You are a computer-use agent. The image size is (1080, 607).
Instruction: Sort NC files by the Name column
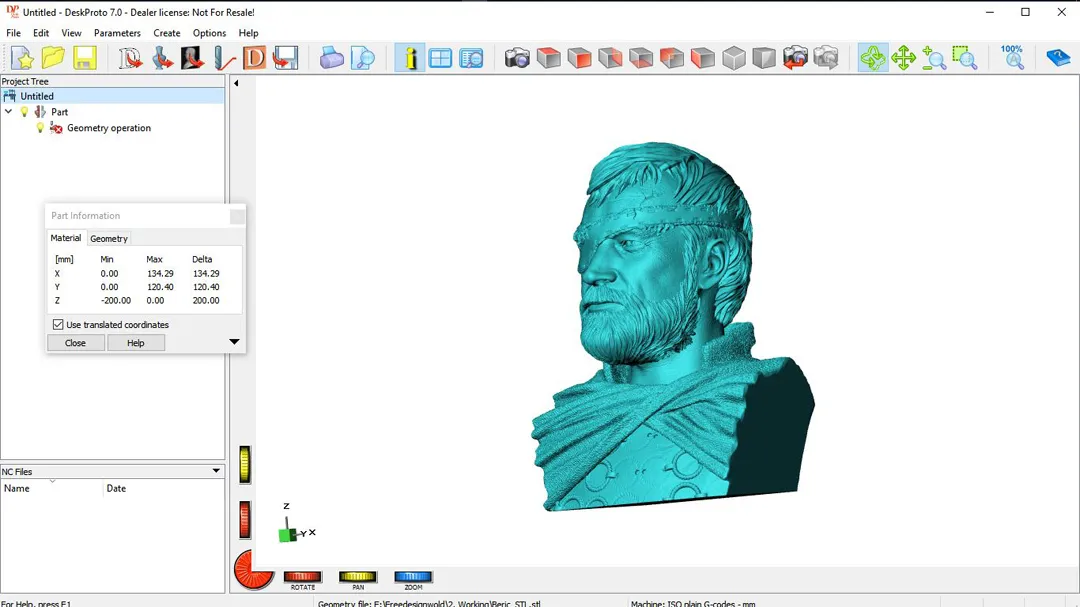[52, 488]
